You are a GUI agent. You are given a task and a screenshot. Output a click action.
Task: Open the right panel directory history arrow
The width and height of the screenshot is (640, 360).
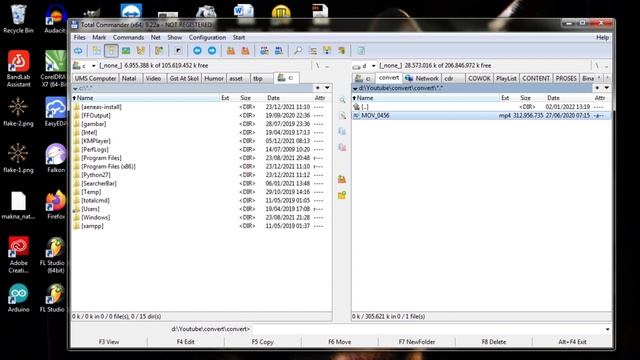[607, 88]
